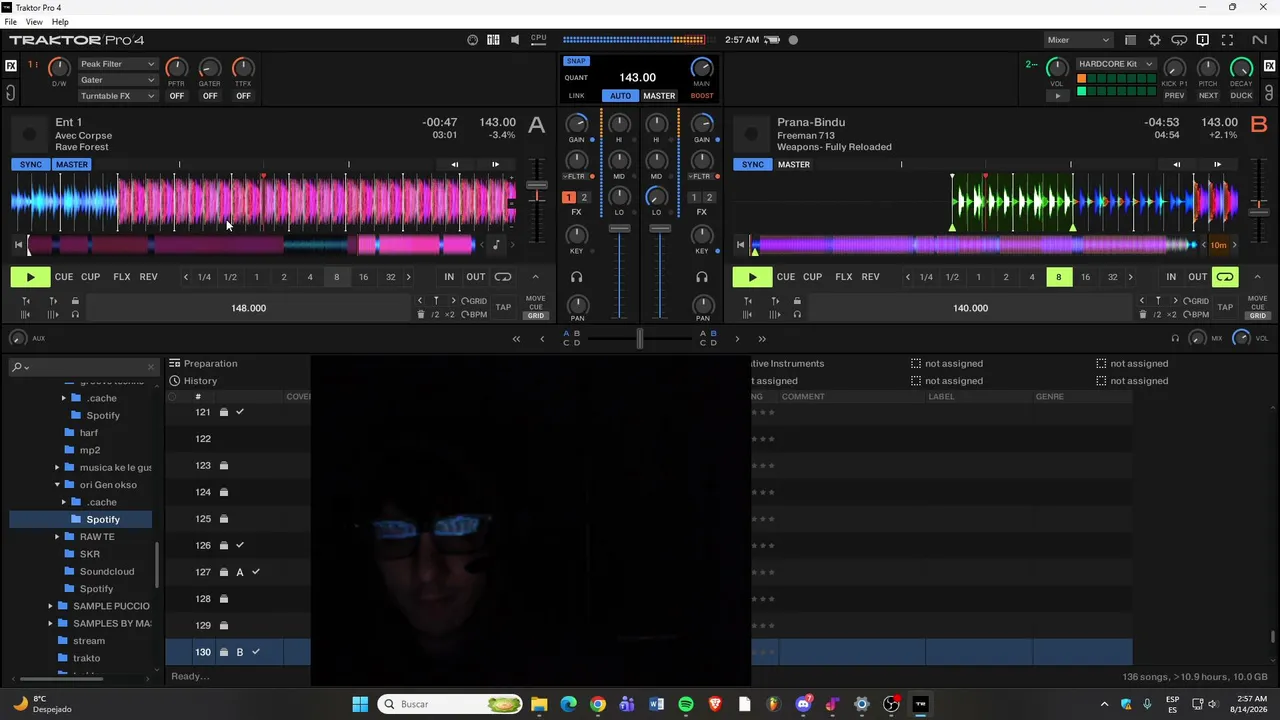Expand the SAMPLE PUCCIO folder

pyautogui.click(x=50, y=606)
